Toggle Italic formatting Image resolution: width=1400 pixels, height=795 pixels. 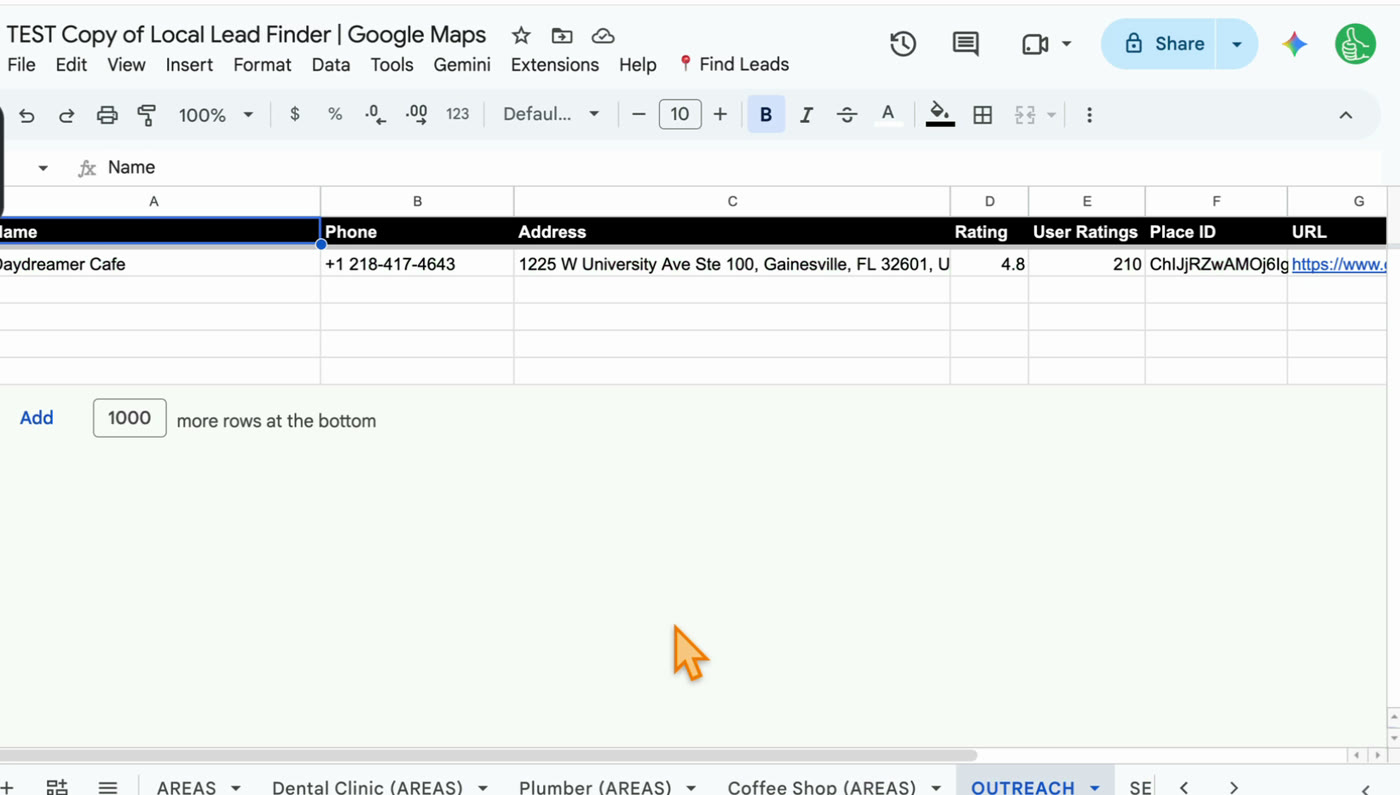(x=806, y=115)
